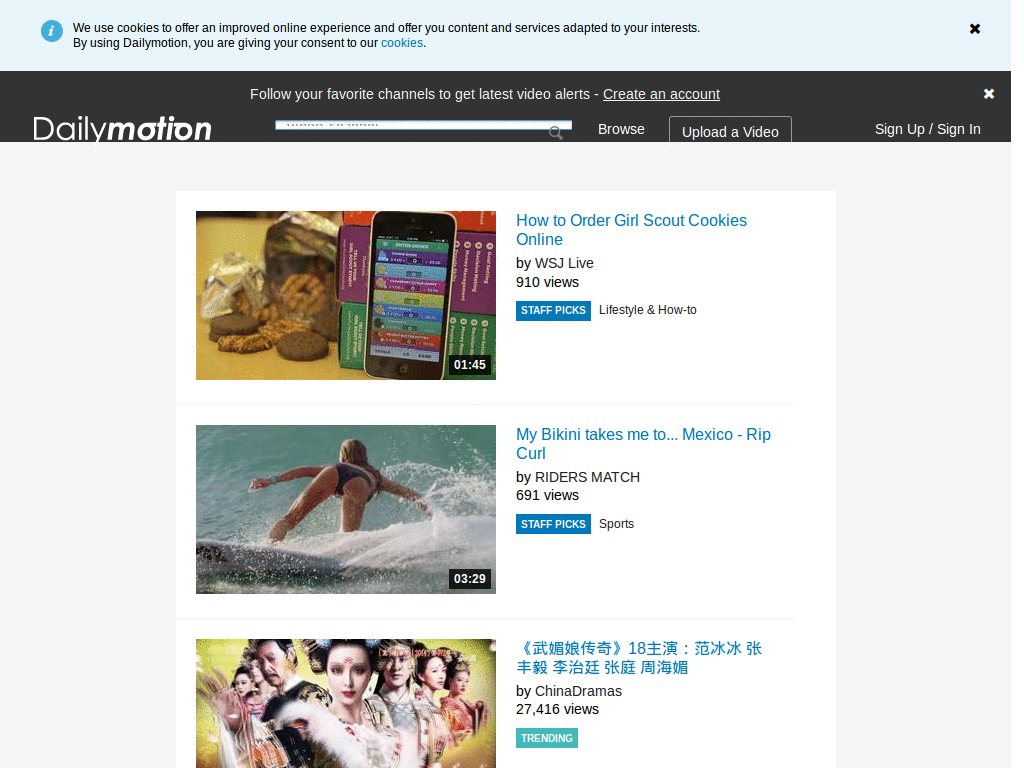Viewport: 1024px width, 768px height.
Task: Click the STAFF PICKS badge on the surfing video
Action: [x=553, y=523]
